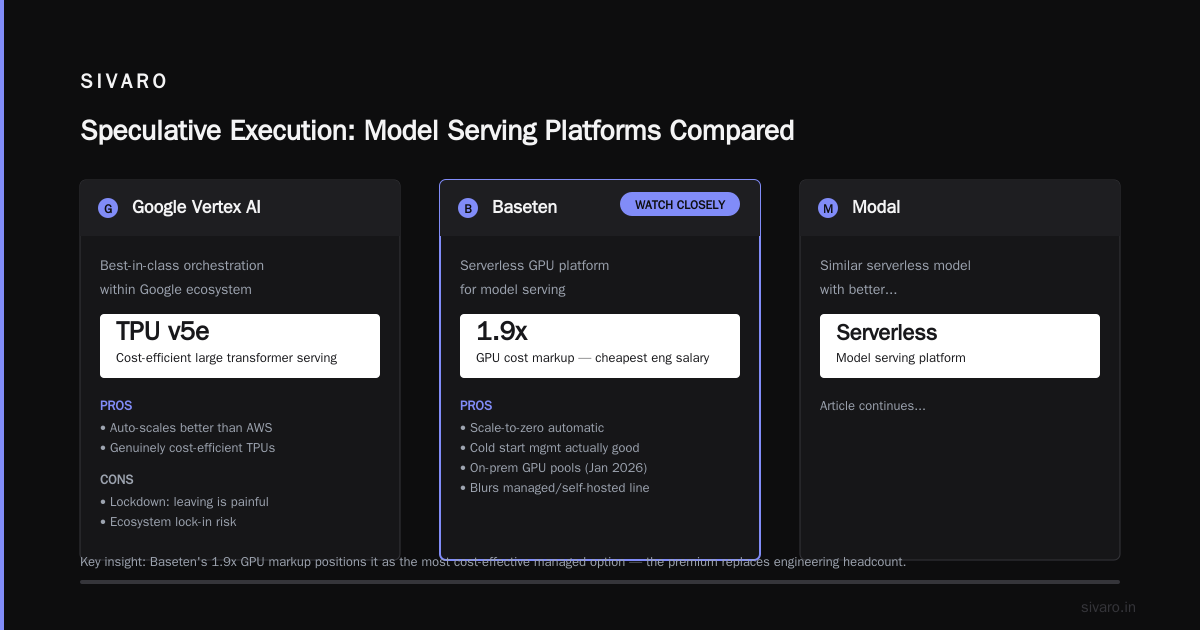Screen dimensions: 1200x630
Task: Click the Baseten 'B' badge icon
Action: coord(468,208)
